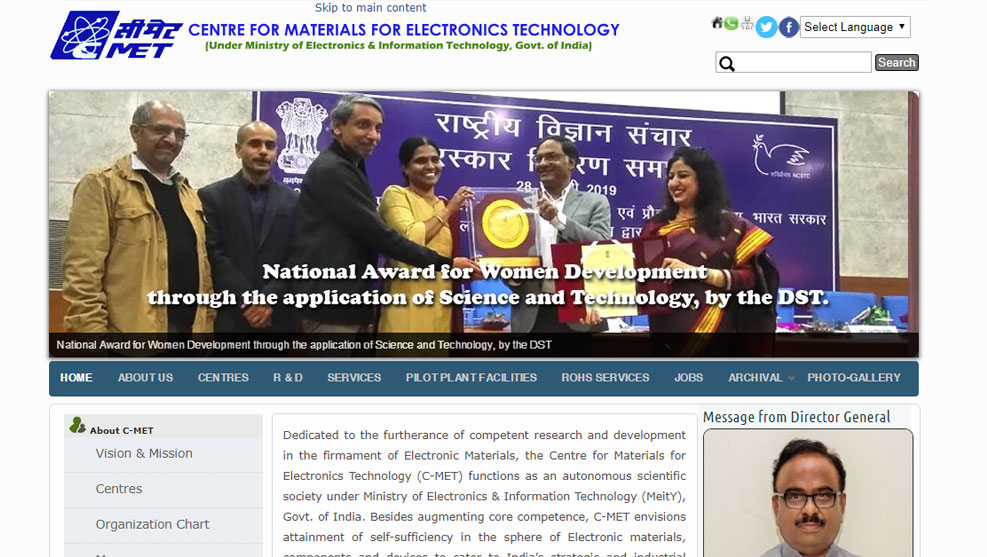Open the sitemap icon
The height and width of the screenshot is (557, 987).
pyautogui.click(x=746, y=23)
